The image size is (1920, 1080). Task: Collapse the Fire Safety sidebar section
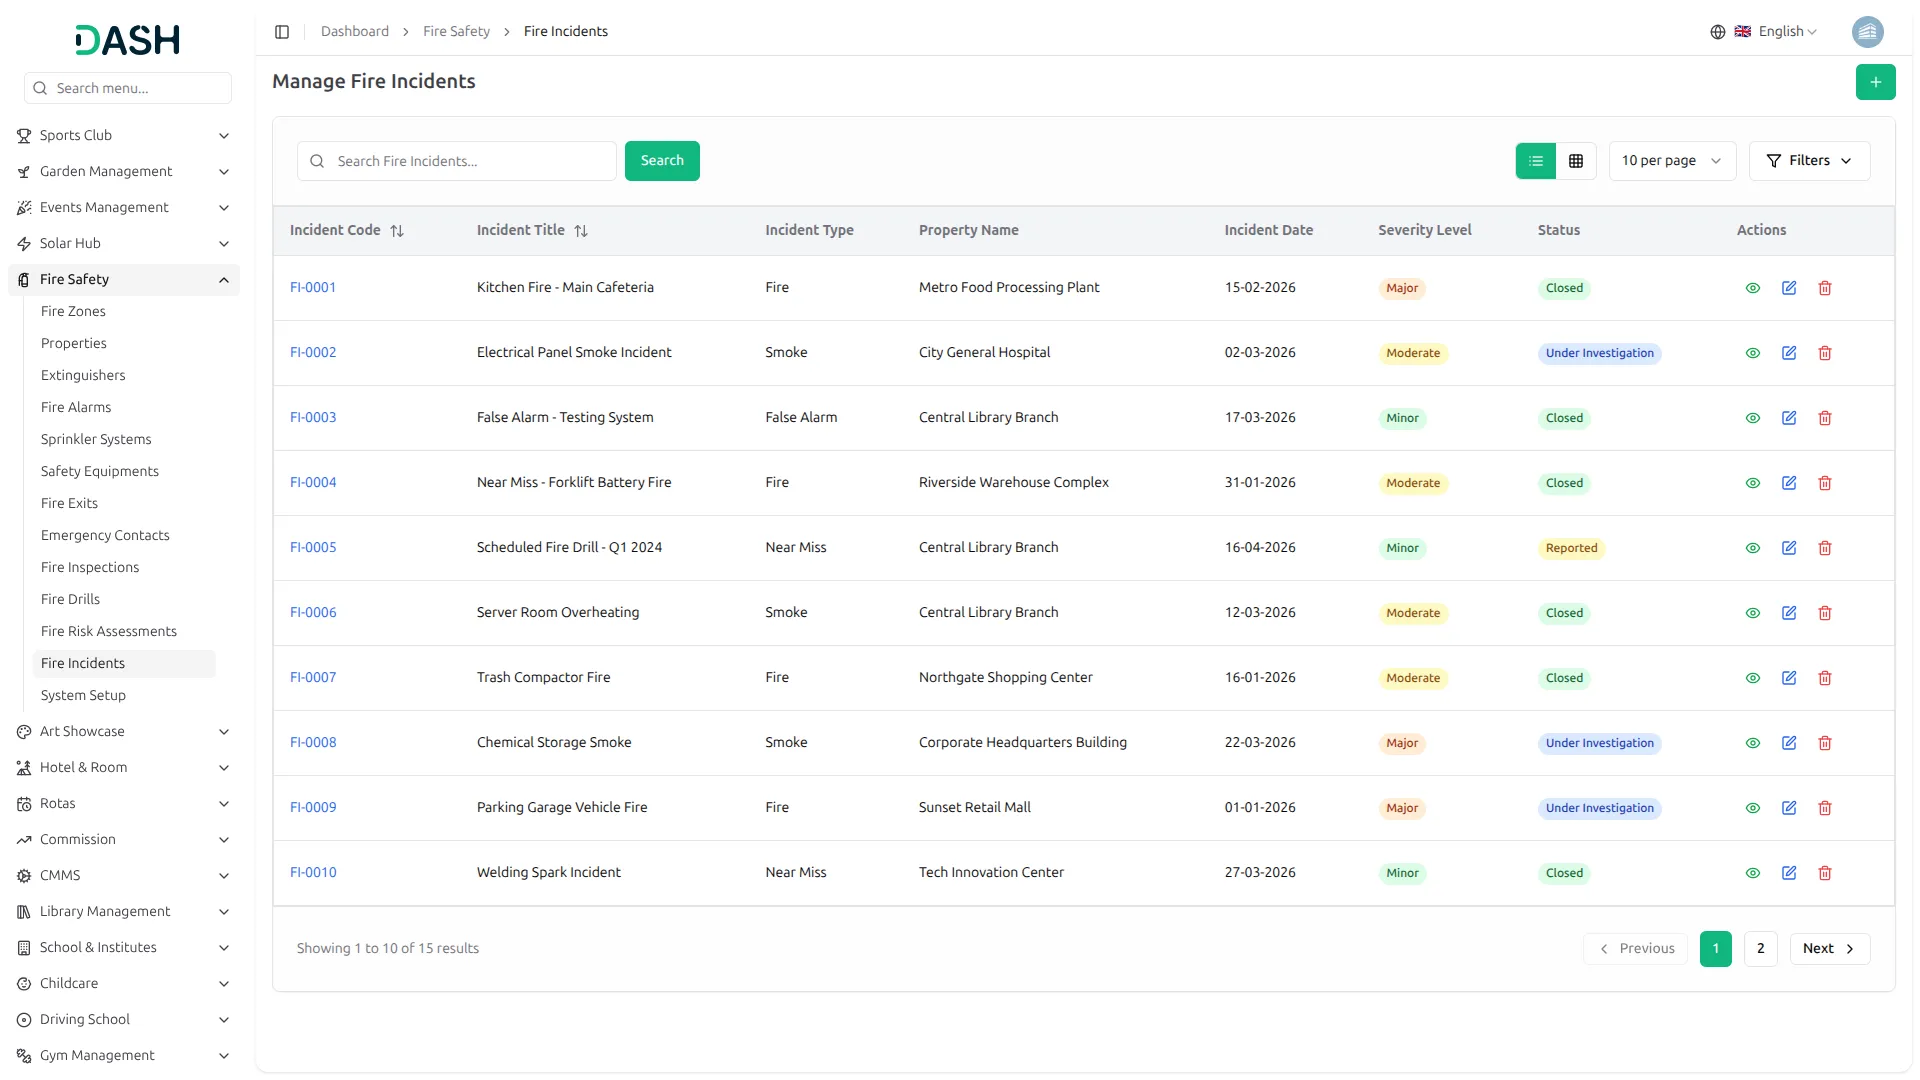pos(224,280)
